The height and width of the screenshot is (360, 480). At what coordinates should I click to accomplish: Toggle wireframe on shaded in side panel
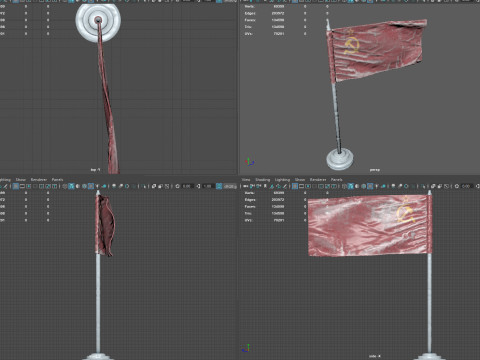[x=363, y=186]
